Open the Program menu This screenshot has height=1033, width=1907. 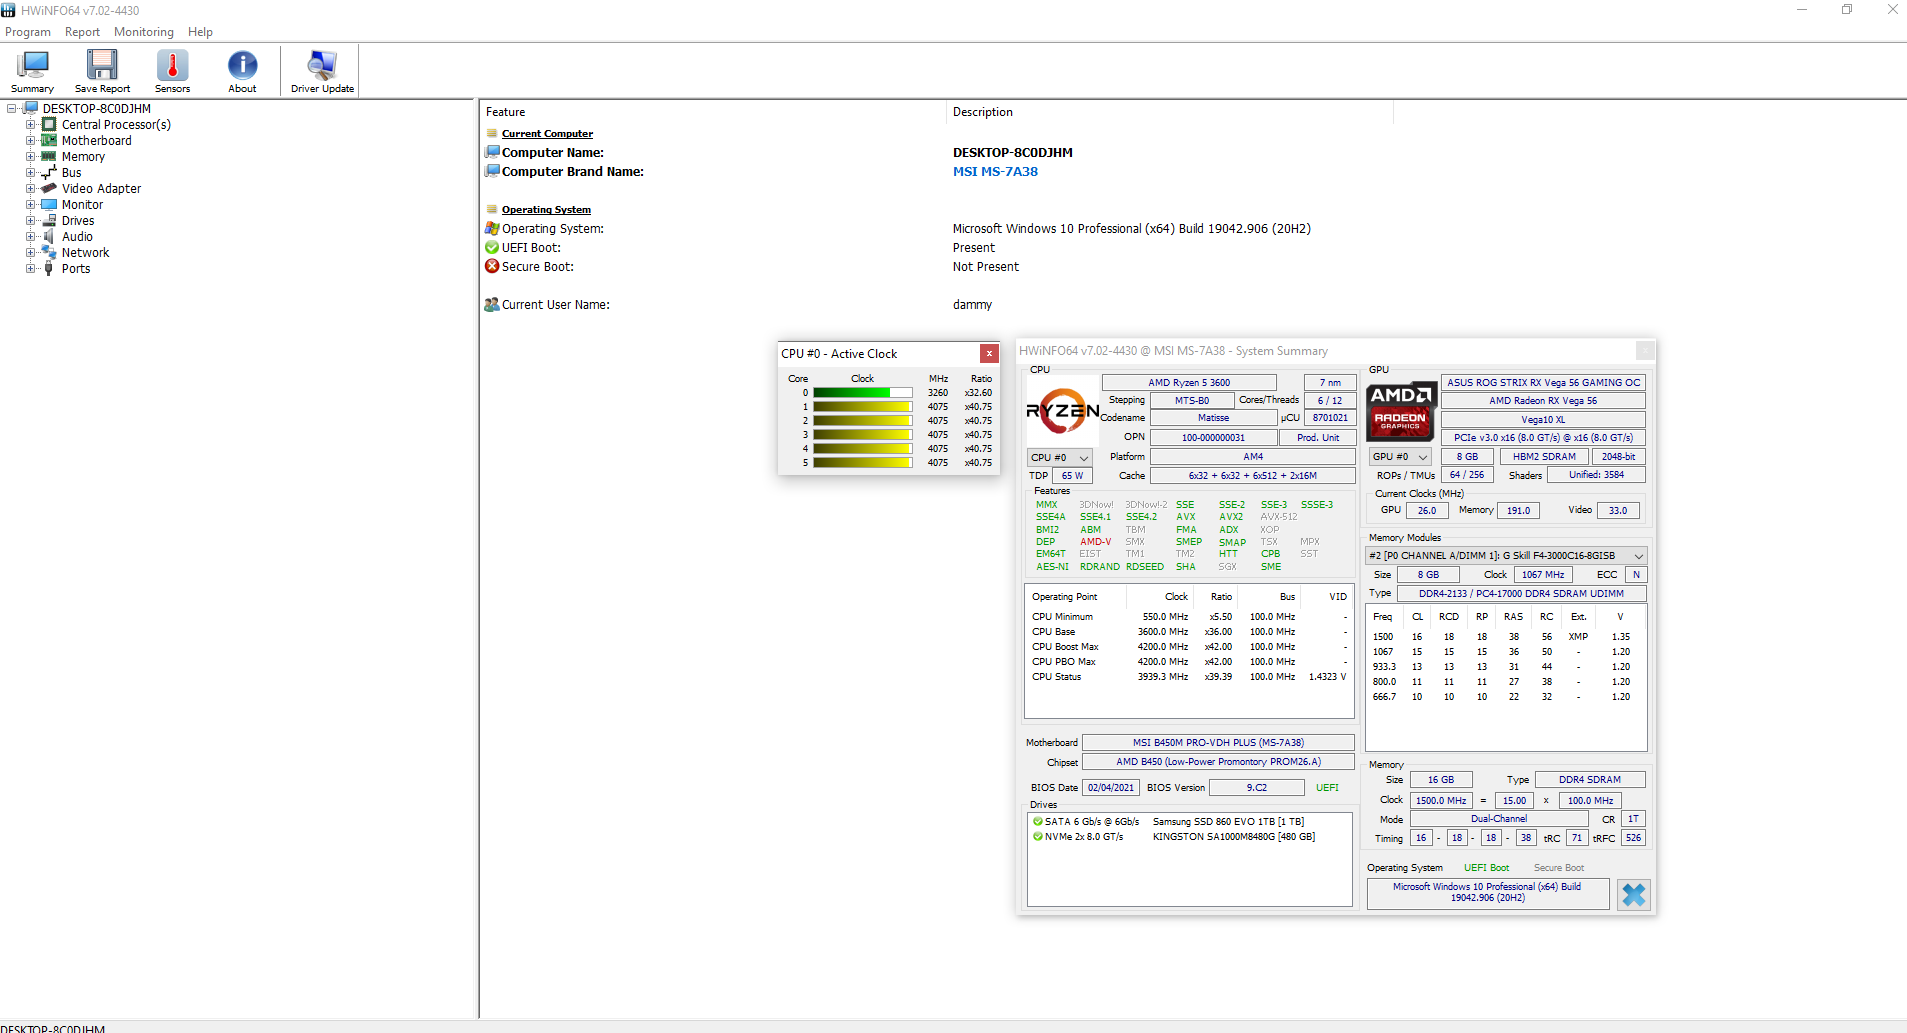tap(28, 32)
